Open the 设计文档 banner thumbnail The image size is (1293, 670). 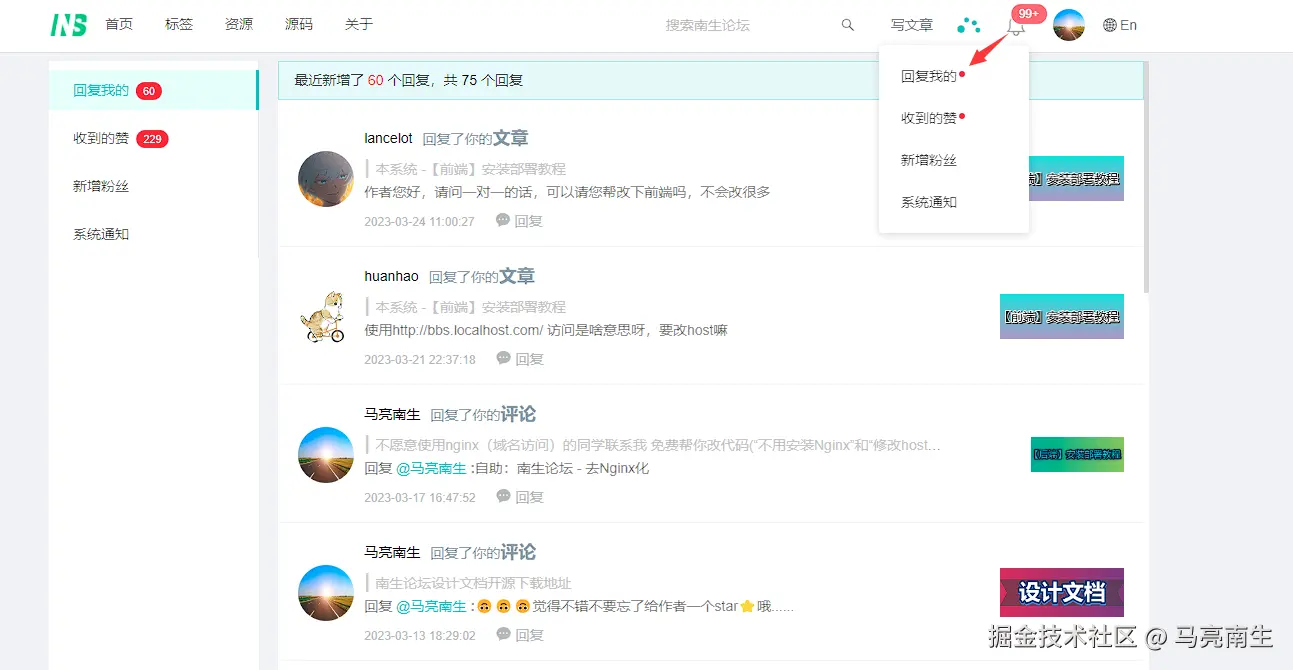(1061, 592)
